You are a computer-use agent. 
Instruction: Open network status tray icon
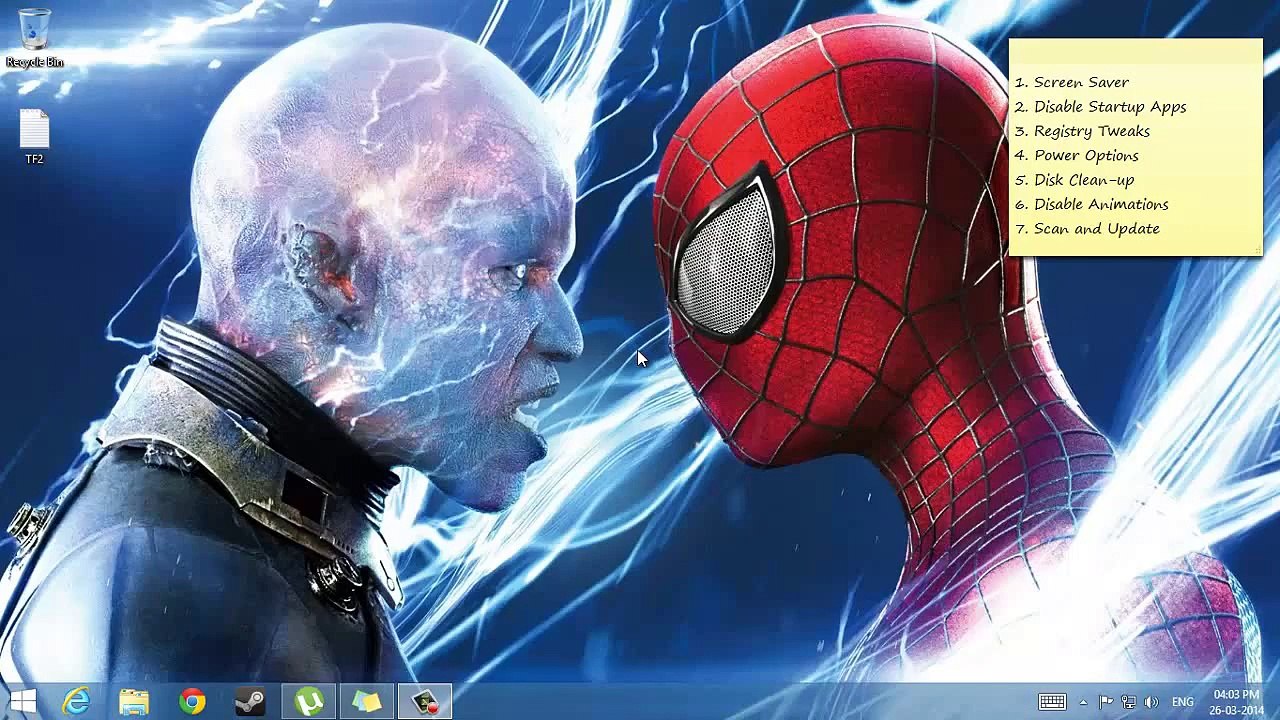click(x=1129, y=702)
